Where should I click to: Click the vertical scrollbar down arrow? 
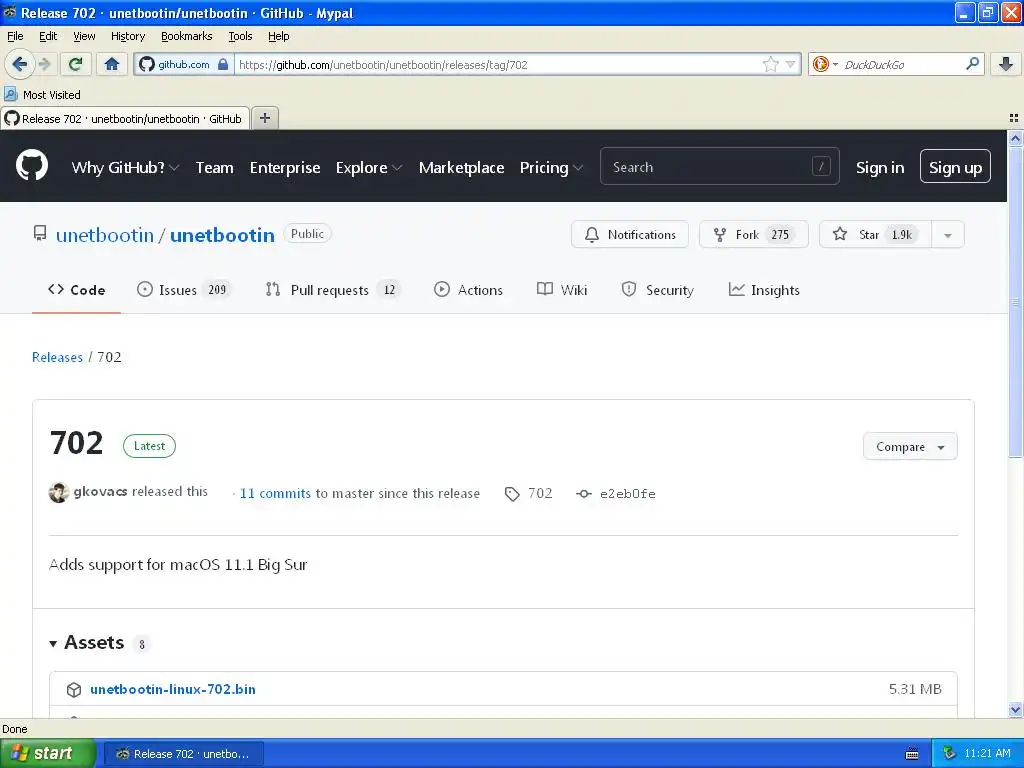1015,709
